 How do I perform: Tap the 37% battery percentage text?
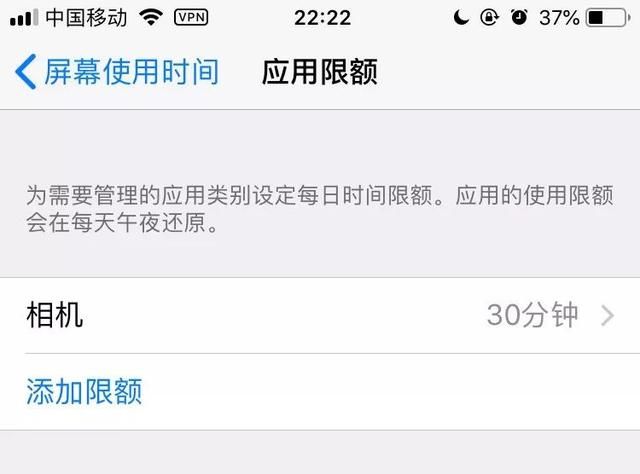pos(559,18)
